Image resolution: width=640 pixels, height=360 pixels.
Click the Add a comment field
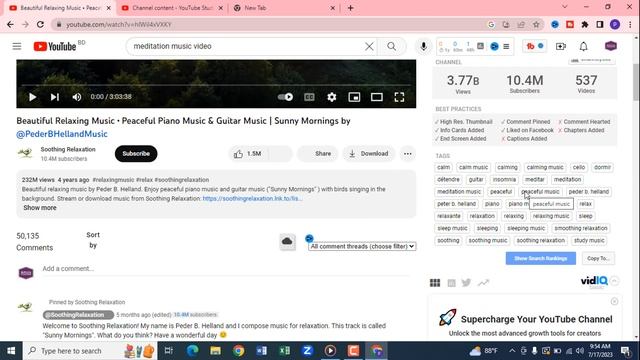[x=226, y=269]
